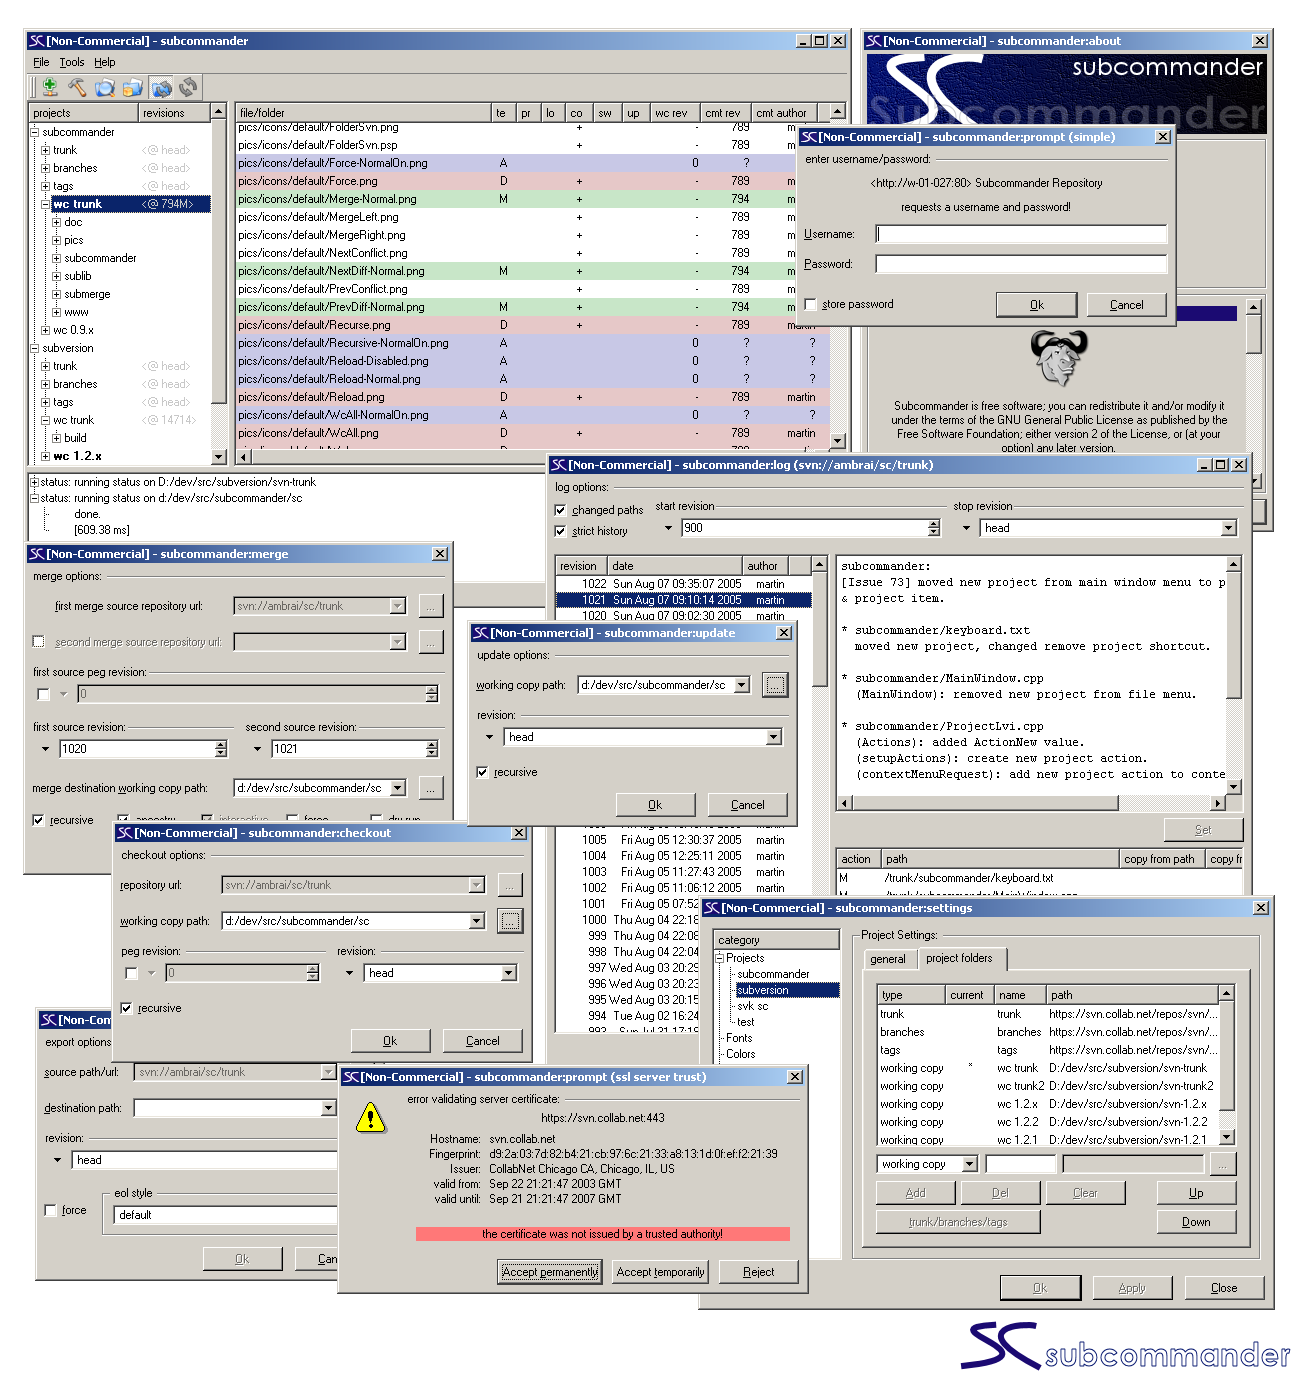Select the pics/icons/default/Recurse.png row
1300x1400 pixels.
[533, 325]
